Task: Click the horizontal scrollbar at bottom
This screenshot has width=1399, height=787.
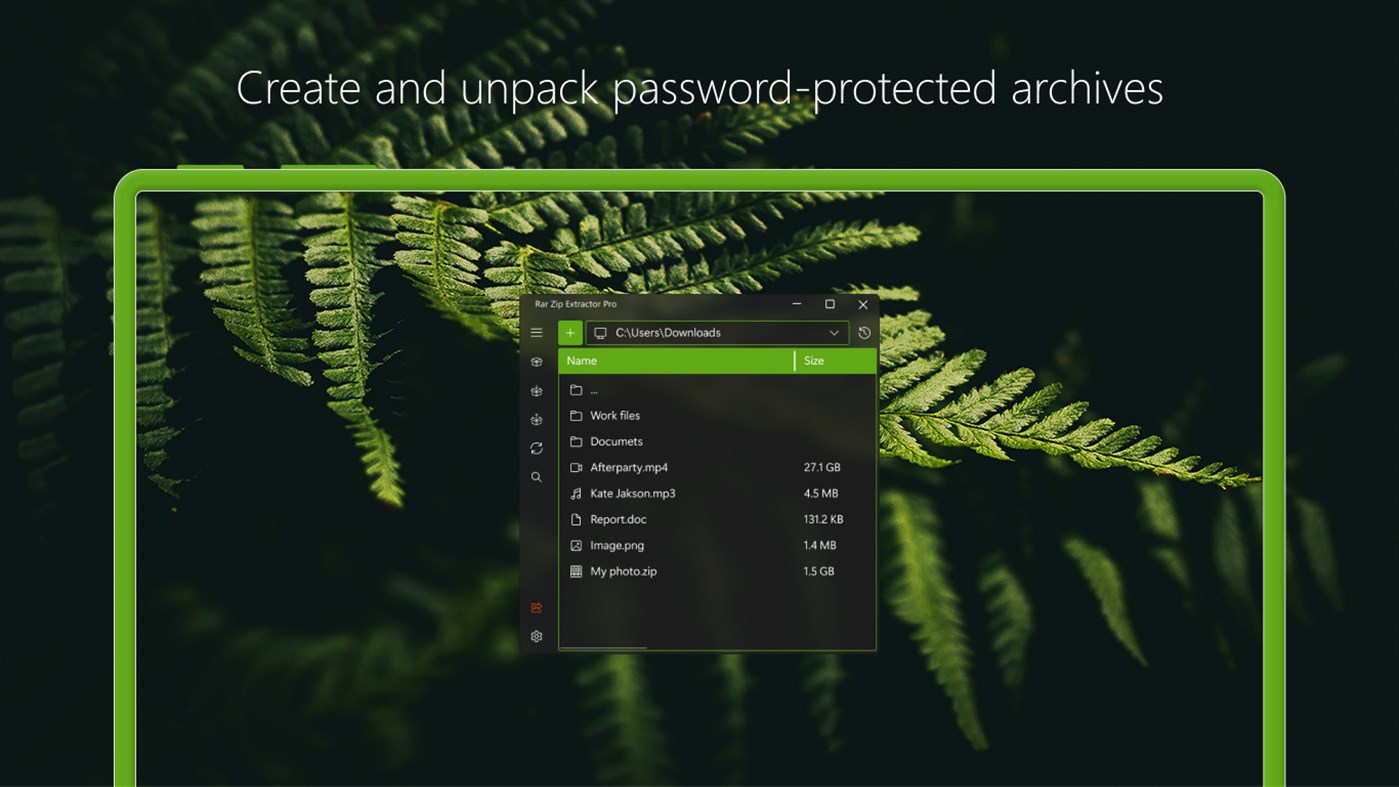Action: pos(603,648)
